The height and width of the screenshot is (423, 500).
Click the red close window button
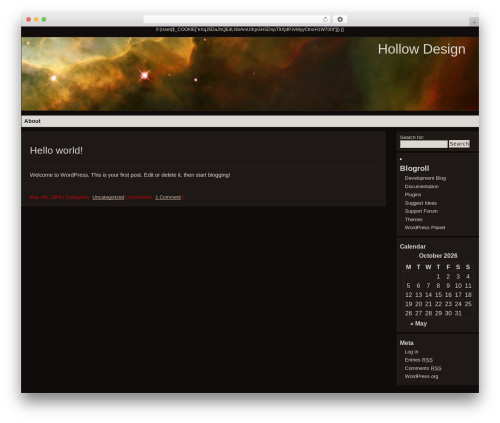[x=29, y=19]
